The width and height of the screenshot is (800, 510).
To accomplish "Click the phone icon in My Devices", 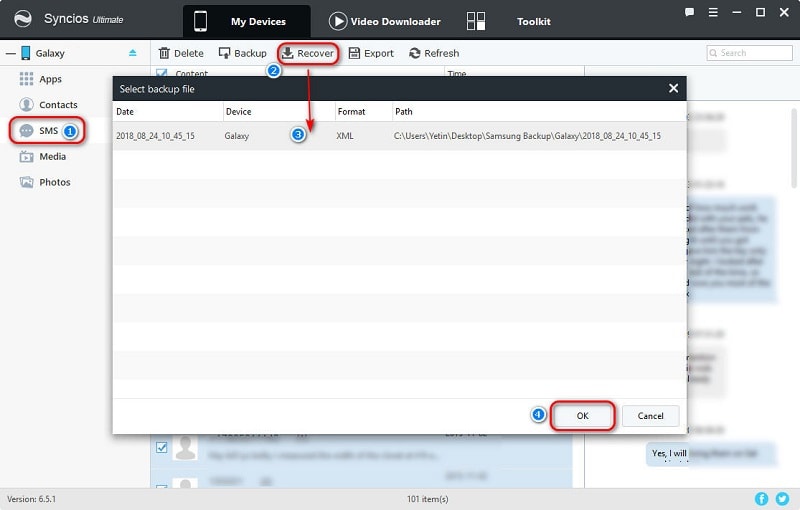I will coord(201,21).
